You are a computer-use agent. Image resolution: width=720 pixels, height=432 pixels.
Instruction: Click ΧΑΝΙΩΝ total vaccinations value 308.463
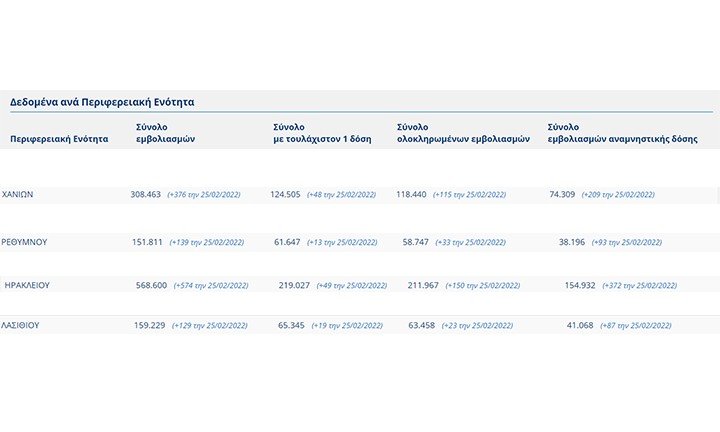click(x=146, y=194)
